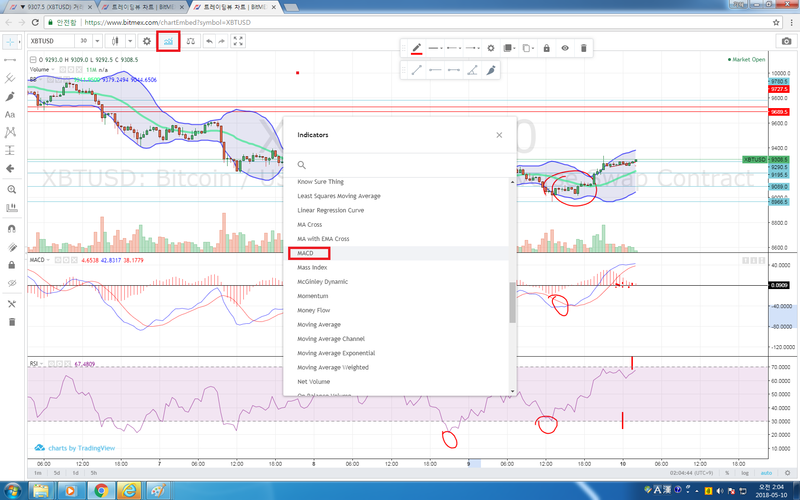The image size is (800, 500).
Task: Open the pitchfork drawing tools
Action: click(10, 78)
